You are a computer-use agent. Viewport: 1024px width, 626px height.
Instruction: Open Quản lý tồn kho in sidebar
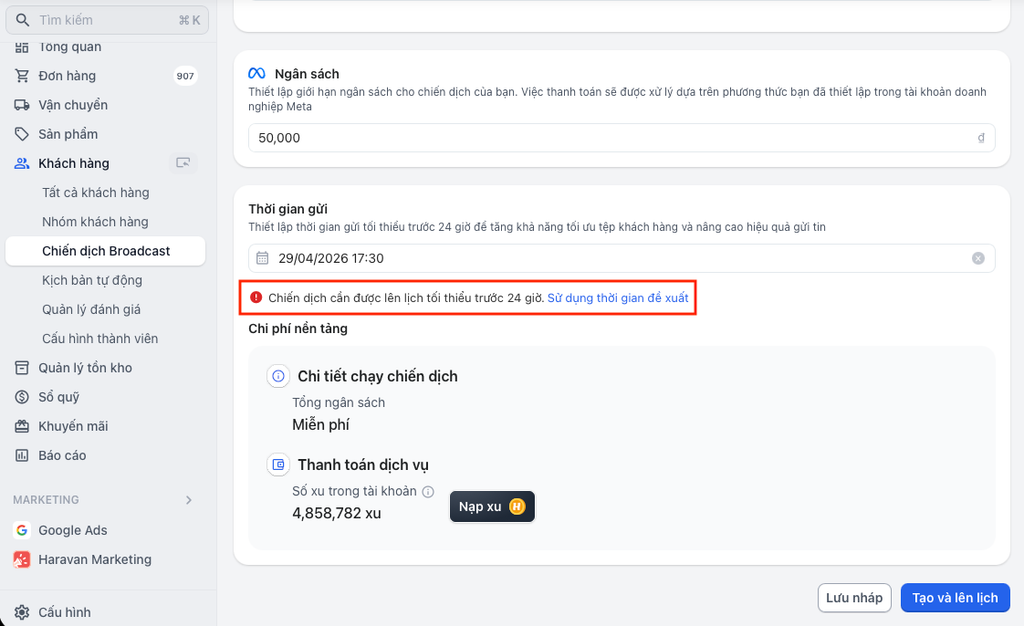85,368
